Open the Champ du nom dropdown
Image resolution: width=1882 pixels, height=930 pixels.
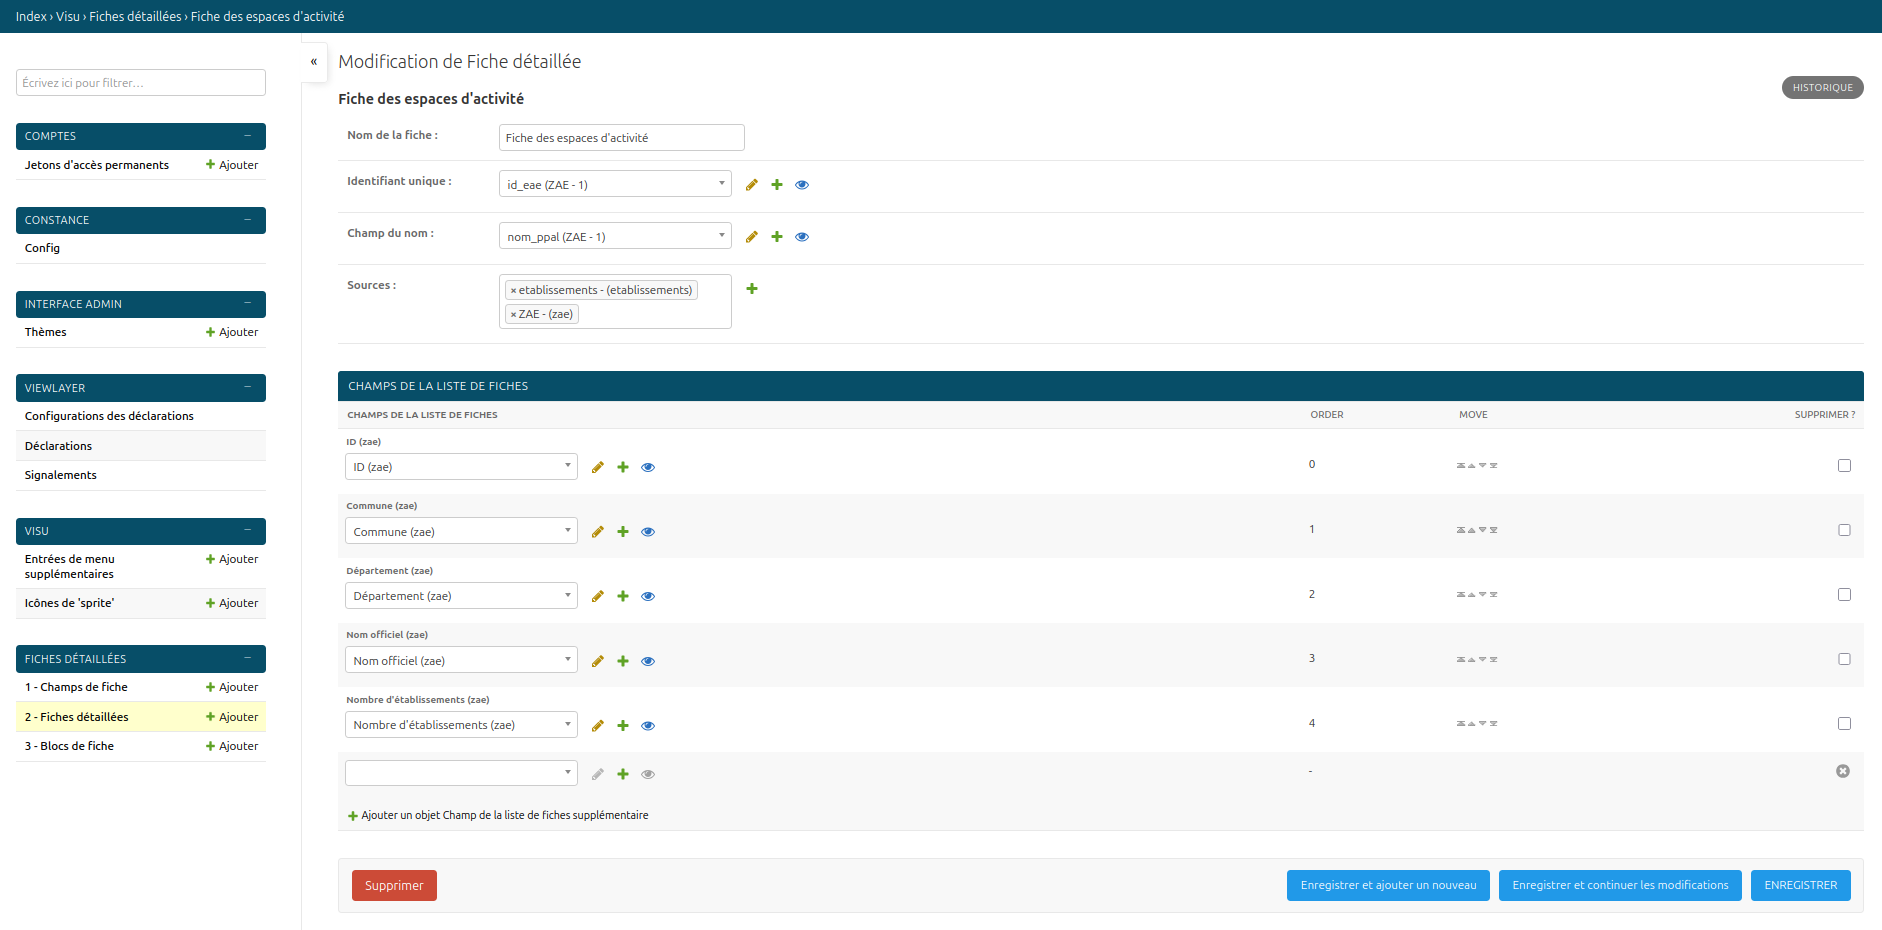(x=615, y=236)
